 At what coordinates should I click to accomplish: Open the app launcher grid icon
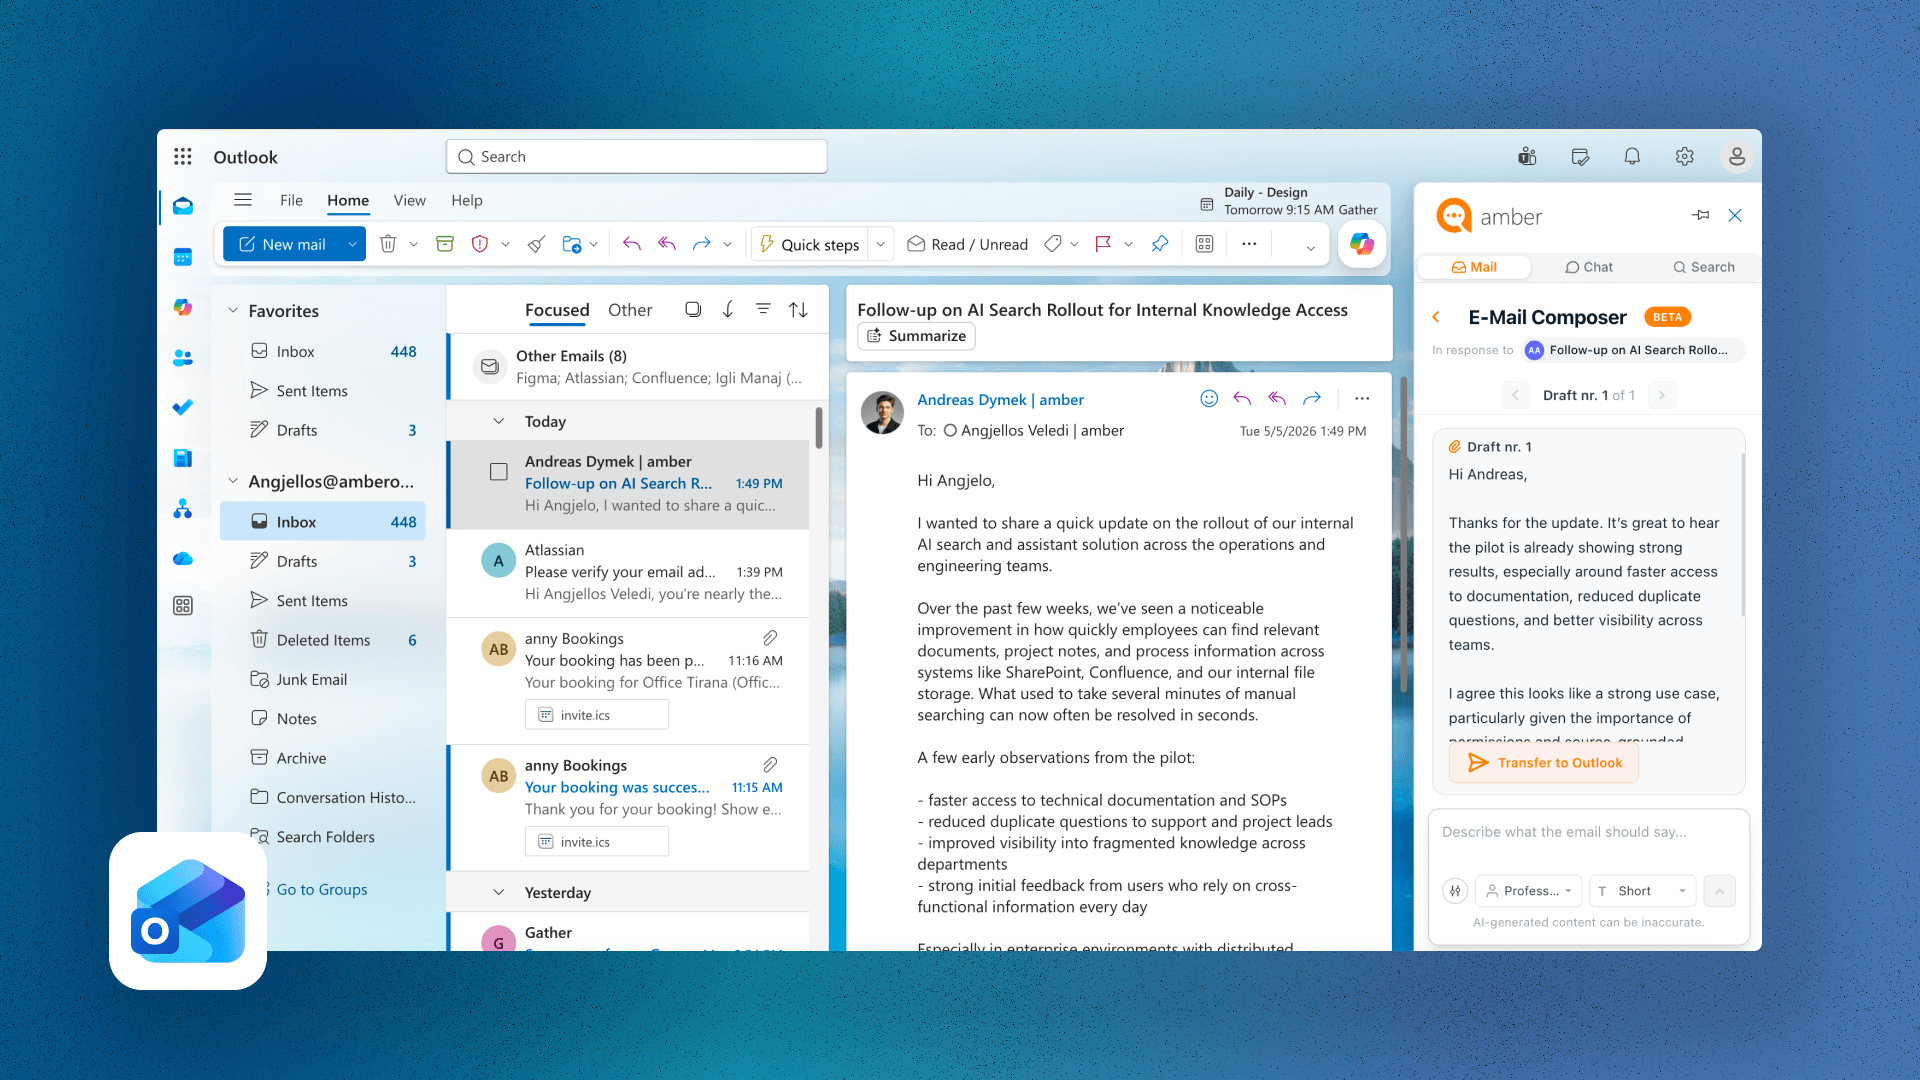[x=182, y=157]
